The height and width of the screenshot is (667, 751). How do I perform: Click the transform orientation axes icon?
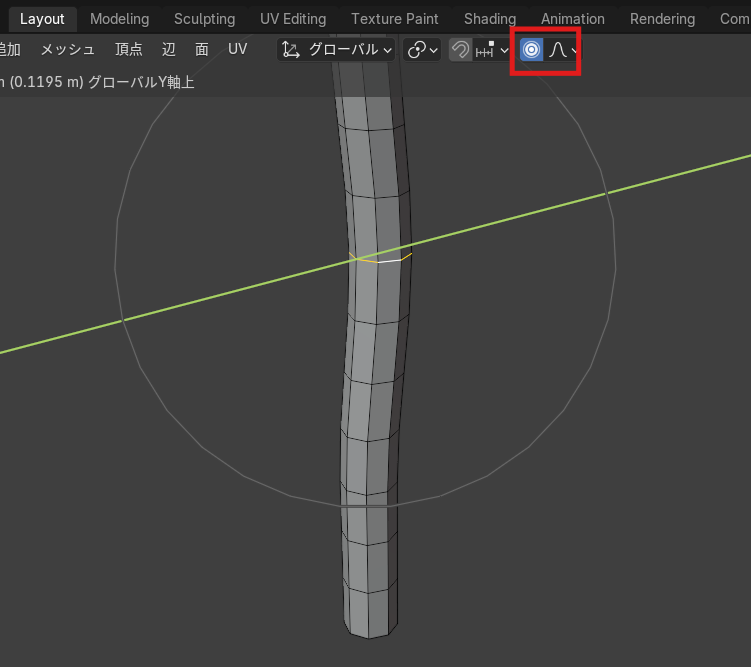tap(291, 49)
